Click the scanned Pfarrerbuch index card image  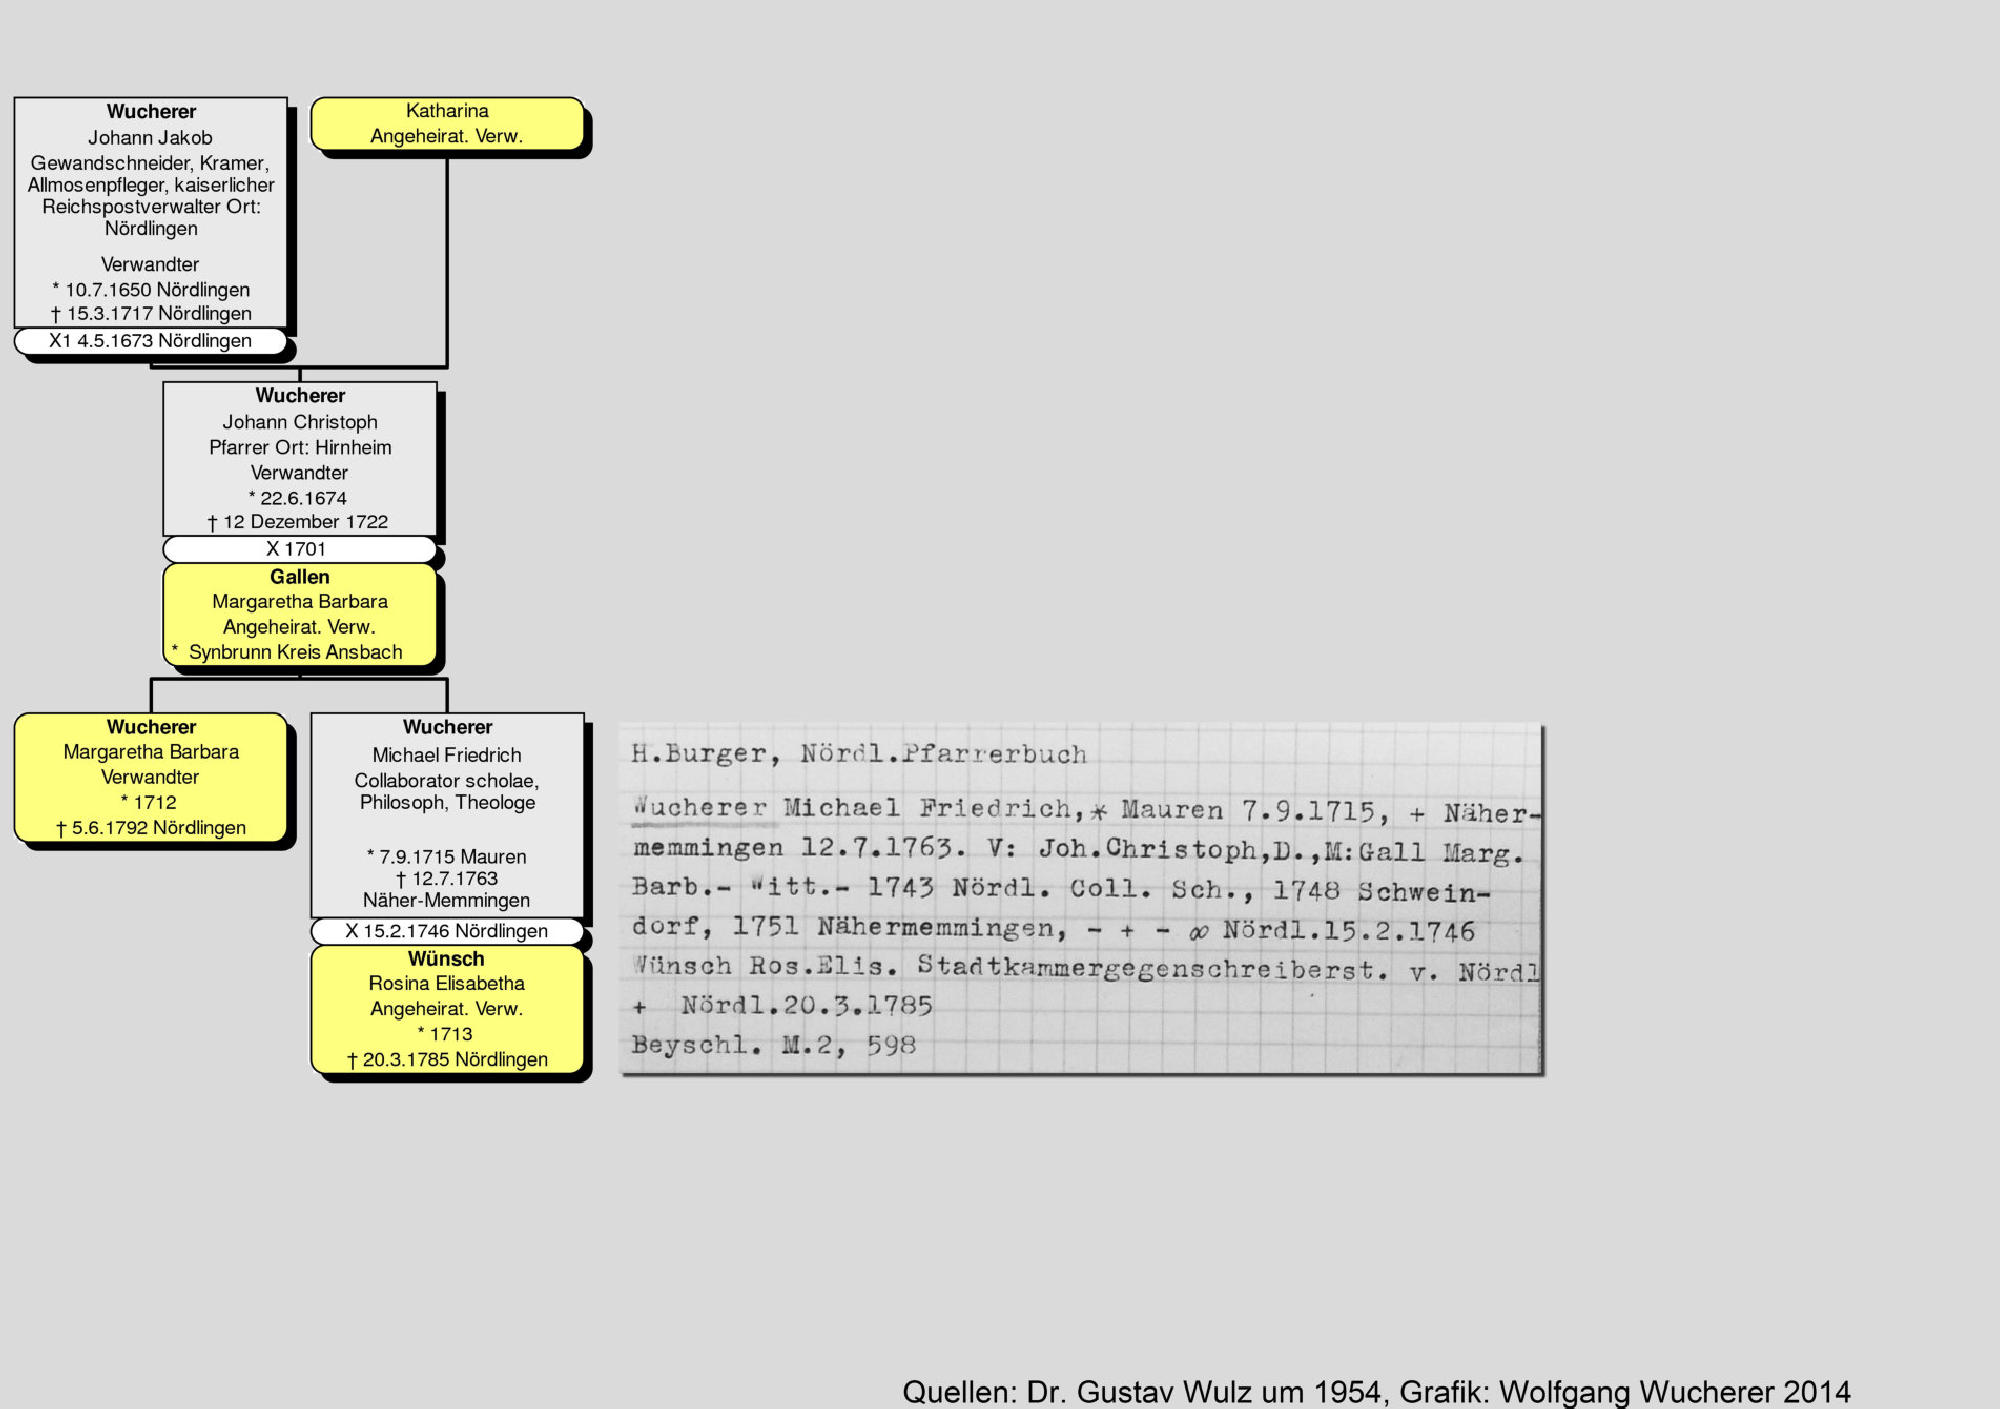coord(1080,900)
